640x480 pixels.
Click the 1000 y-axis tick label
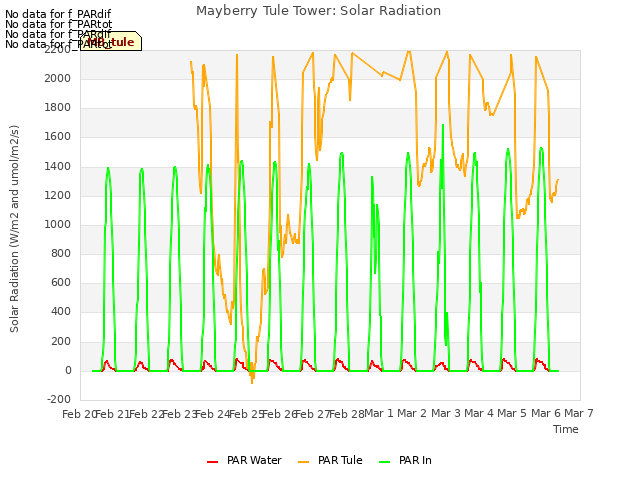[x=58, y=224]
